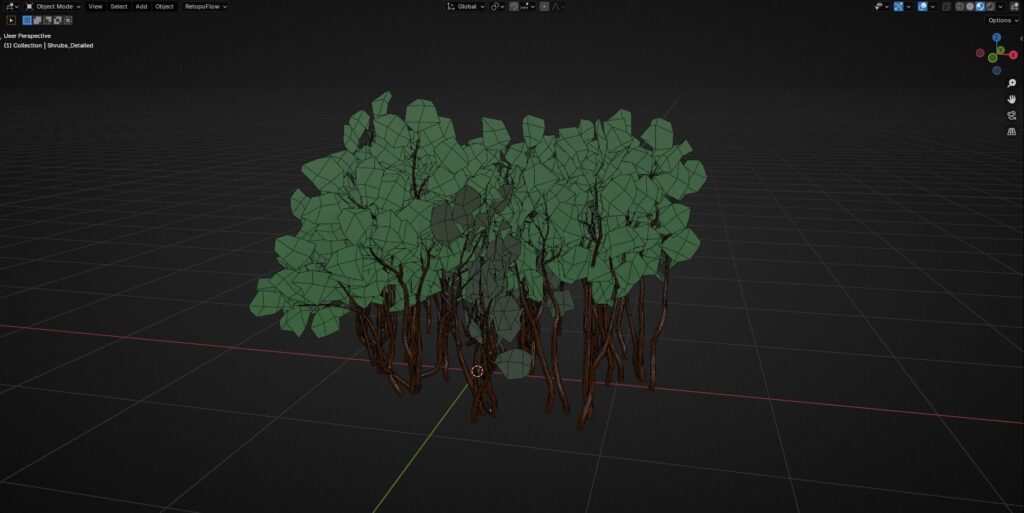Click the negative X axis gizmo handle
The image size is (1024, 513).
tap(980, 53)
